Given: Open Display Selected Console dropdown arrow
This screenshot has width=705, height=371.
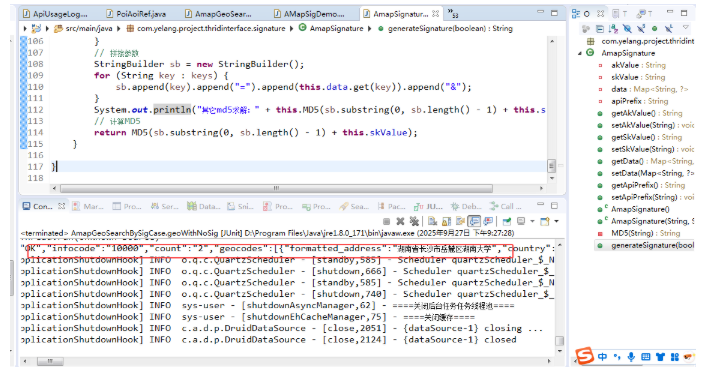Looking at the screenshot, I should tap(532, 221).
